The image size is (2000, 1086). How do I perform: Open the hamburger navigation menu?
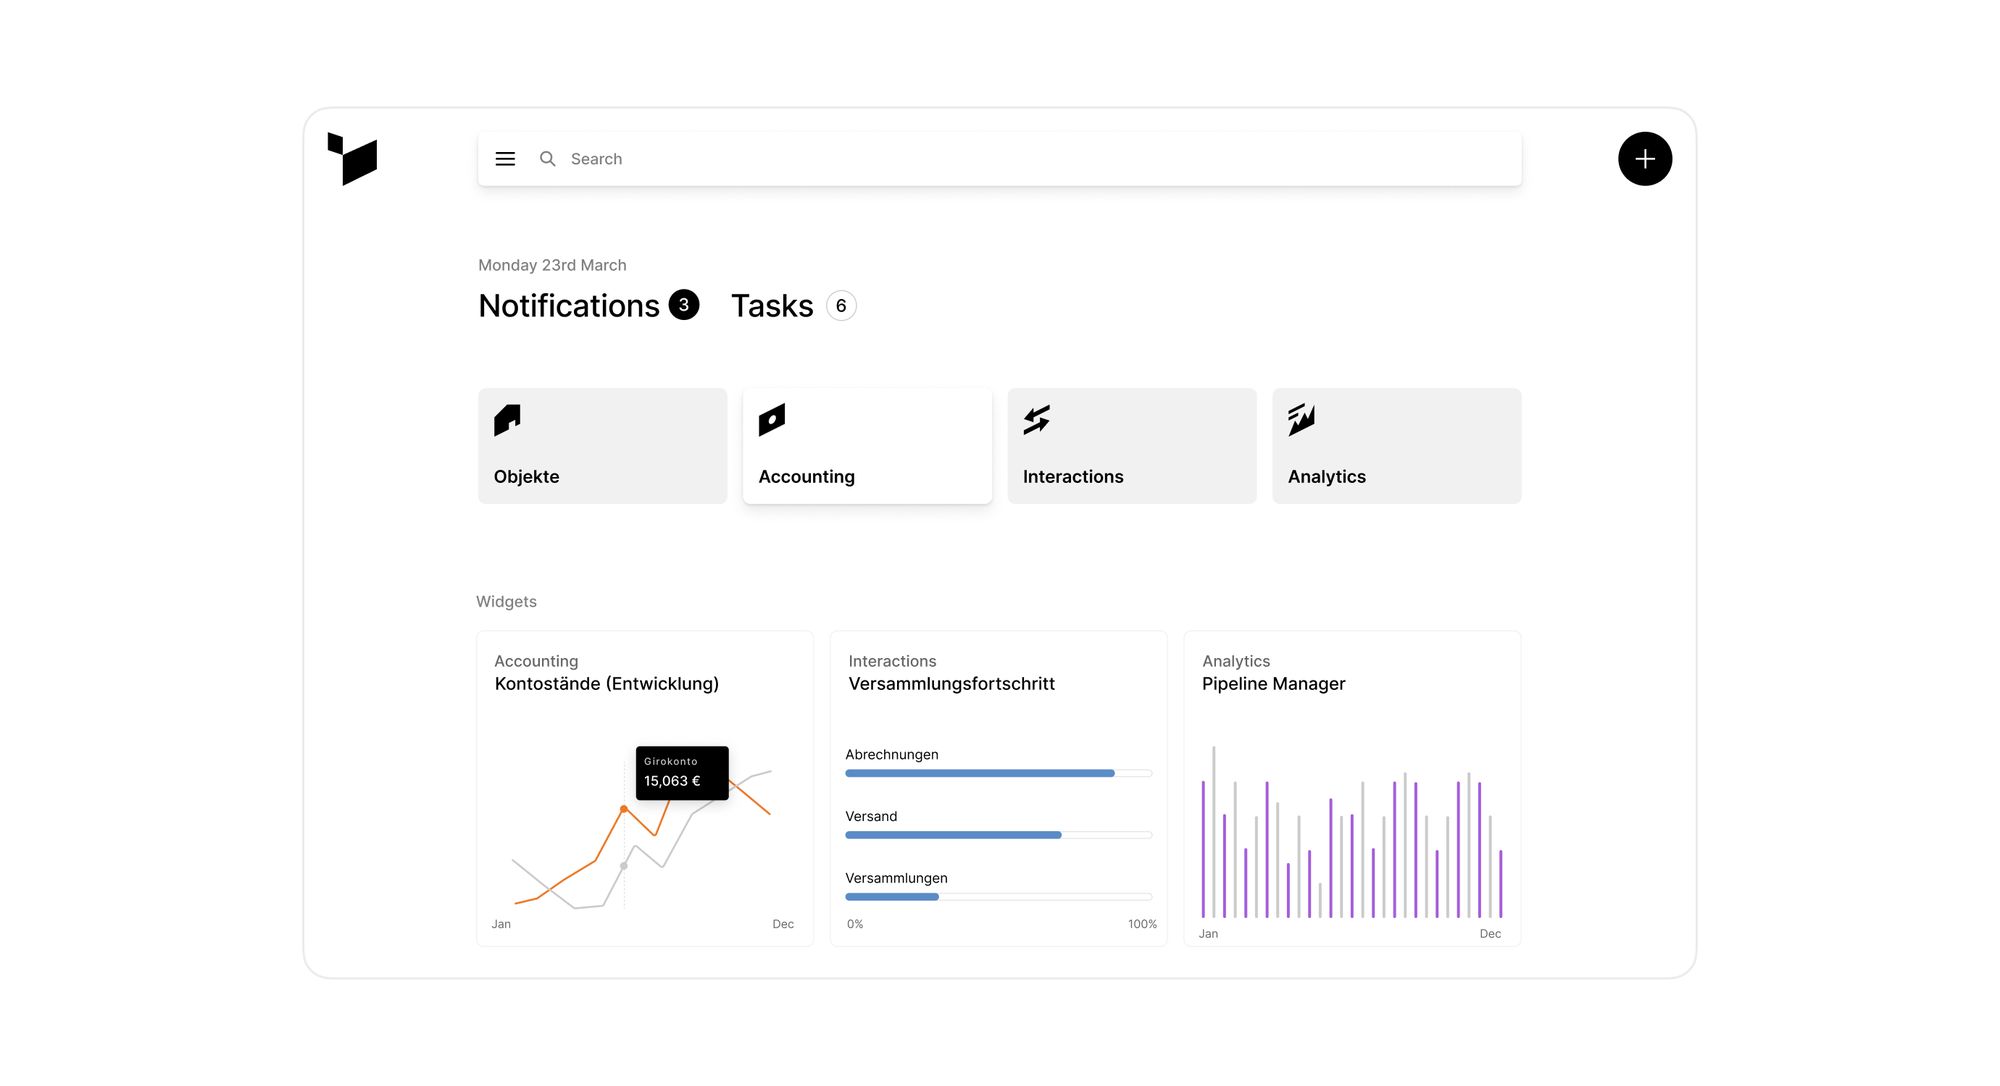tap(505, 158)
